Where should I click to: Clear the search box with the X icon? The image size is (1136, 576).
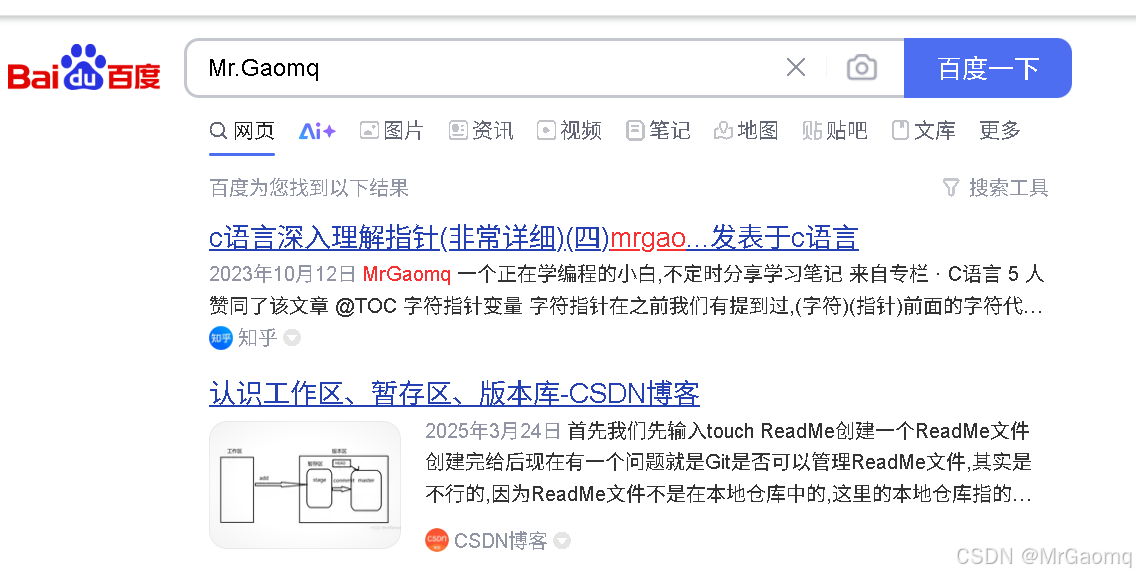[795, 67]
